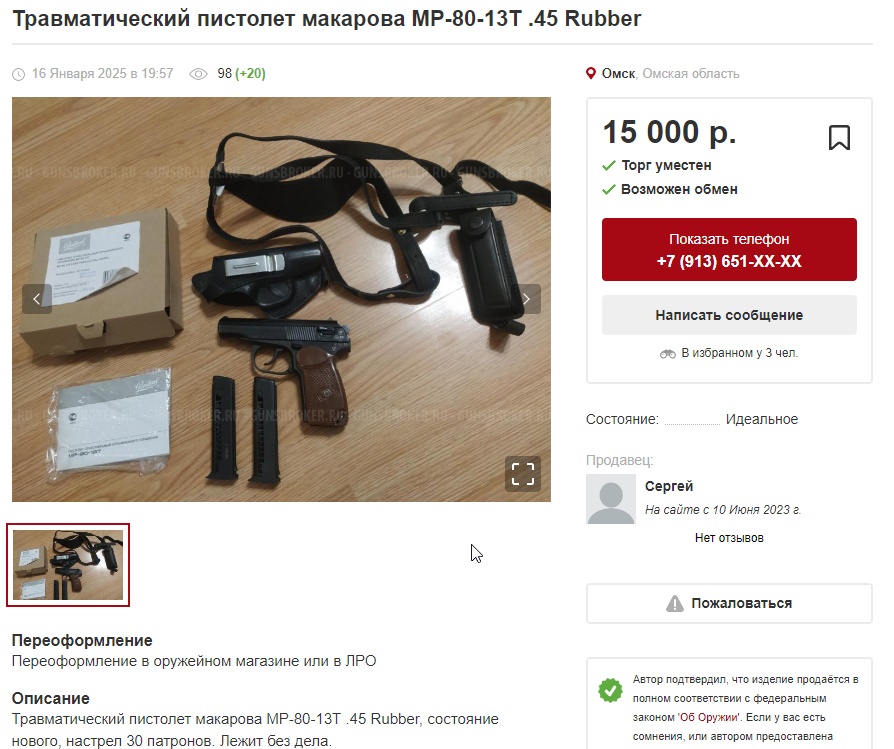Report the listing via Пожаловаться

coord(729,603)
